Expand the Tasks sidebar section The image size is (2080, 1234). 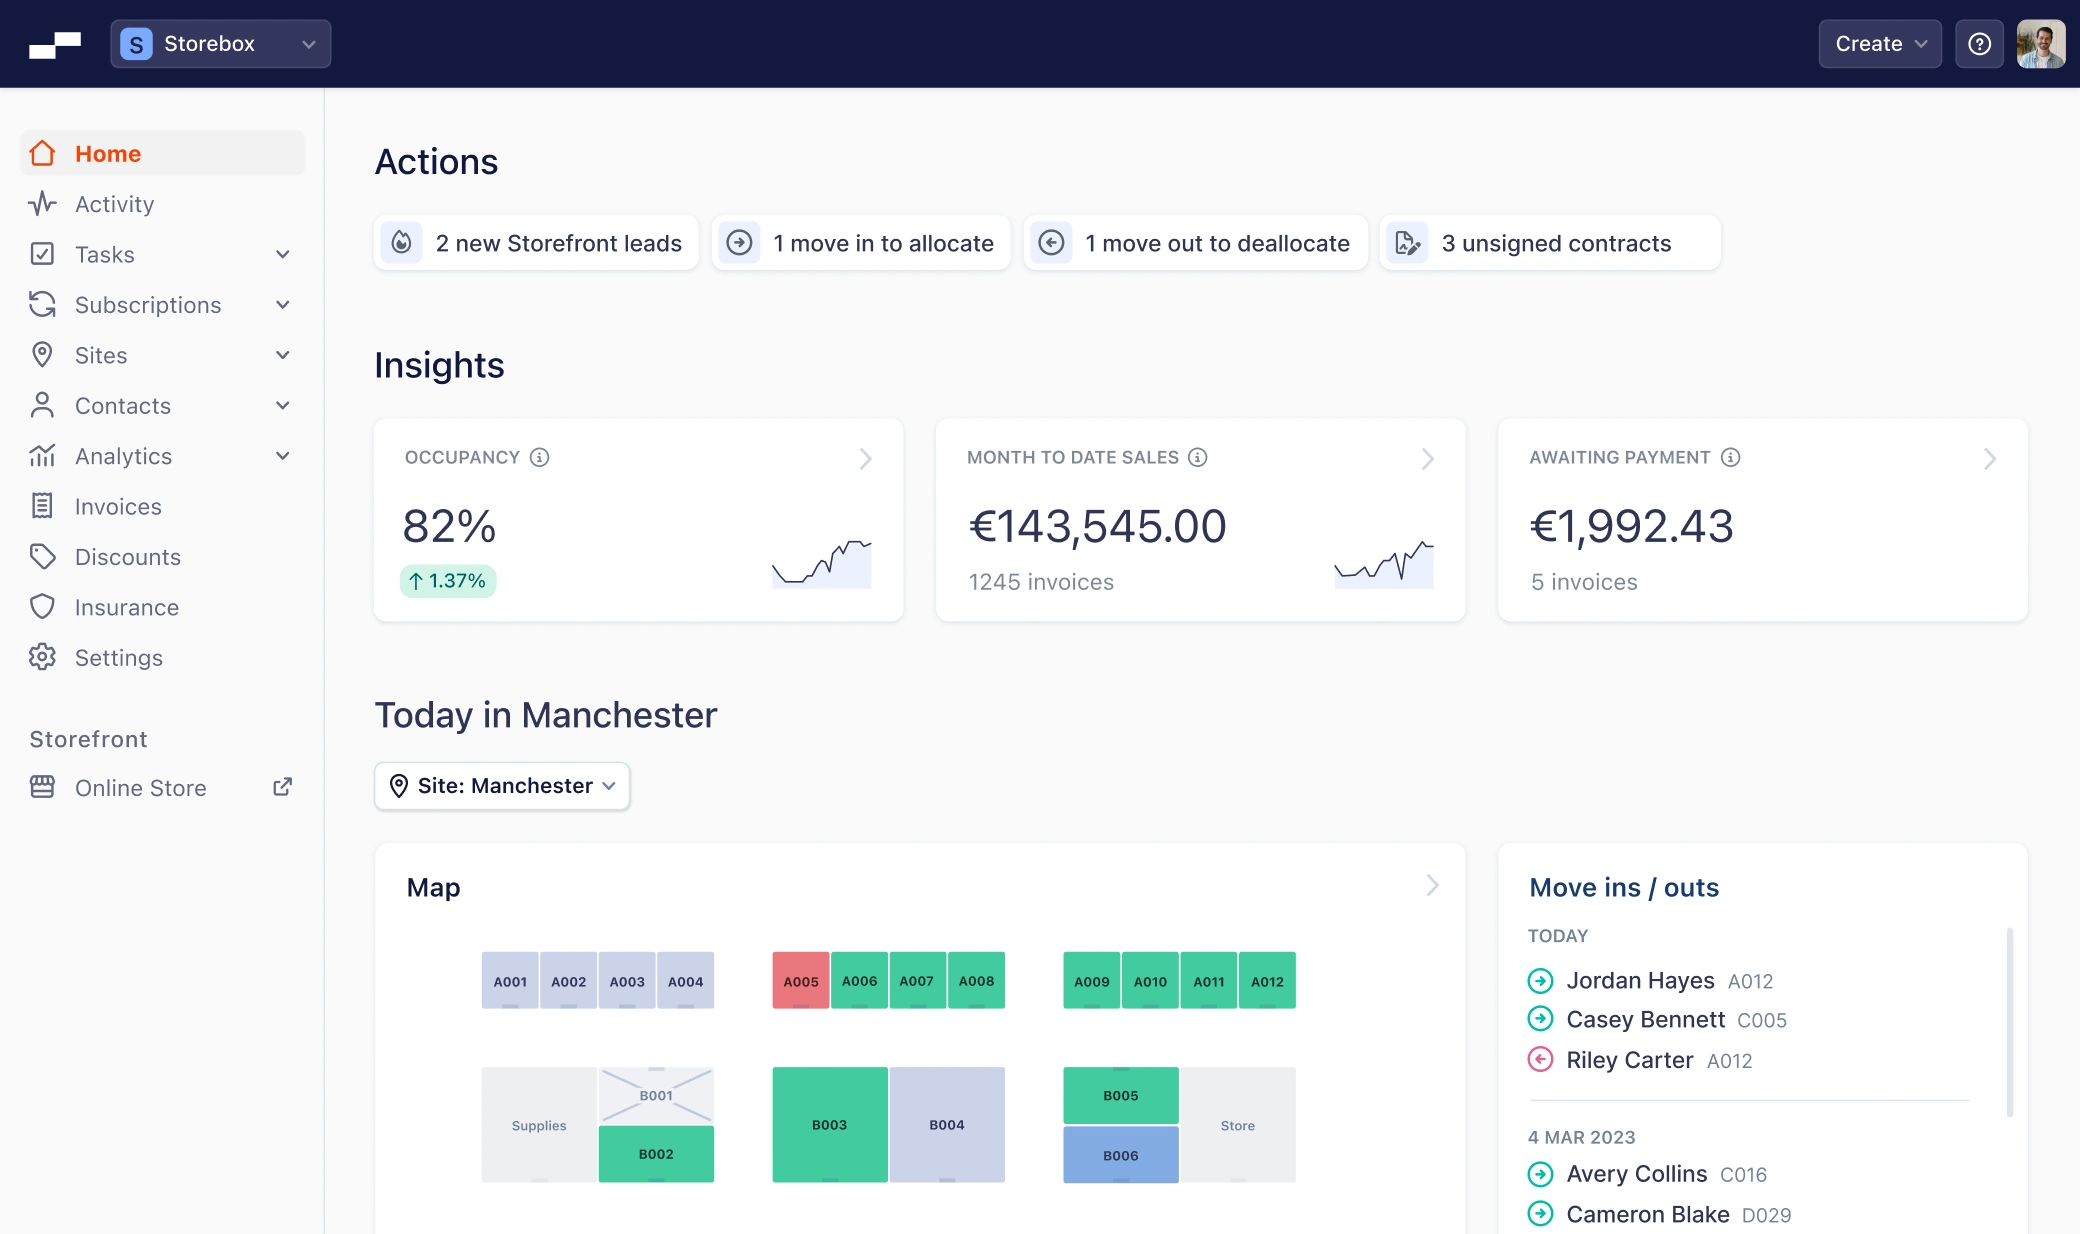coord(283,255)
